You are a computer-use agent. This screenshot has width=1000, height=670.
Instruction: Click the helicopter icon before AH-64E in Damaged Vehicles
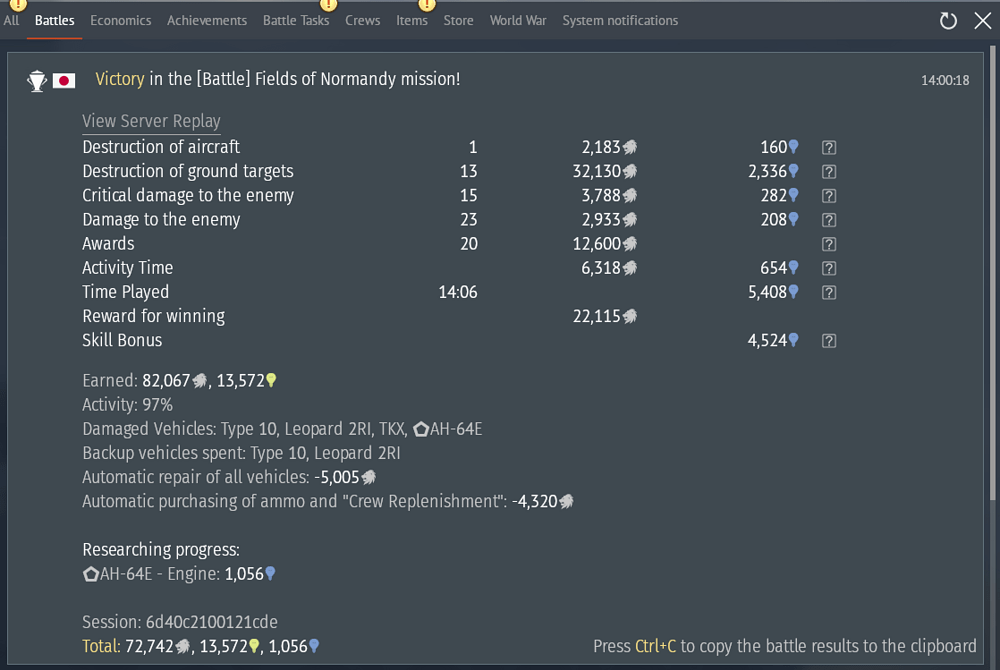pyautogui.click(x=421, y=429)
